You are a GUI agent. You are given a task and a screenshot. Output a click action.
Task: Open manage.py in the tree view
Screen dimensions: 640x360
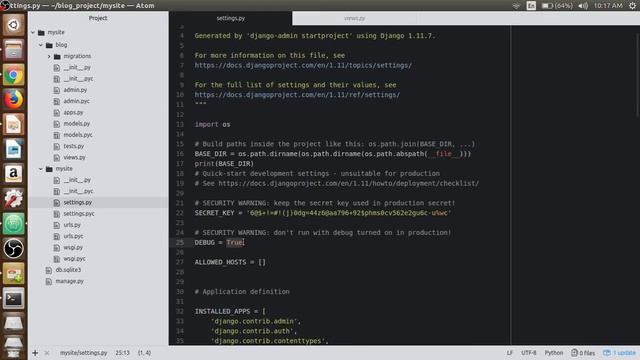click(69, 281)
